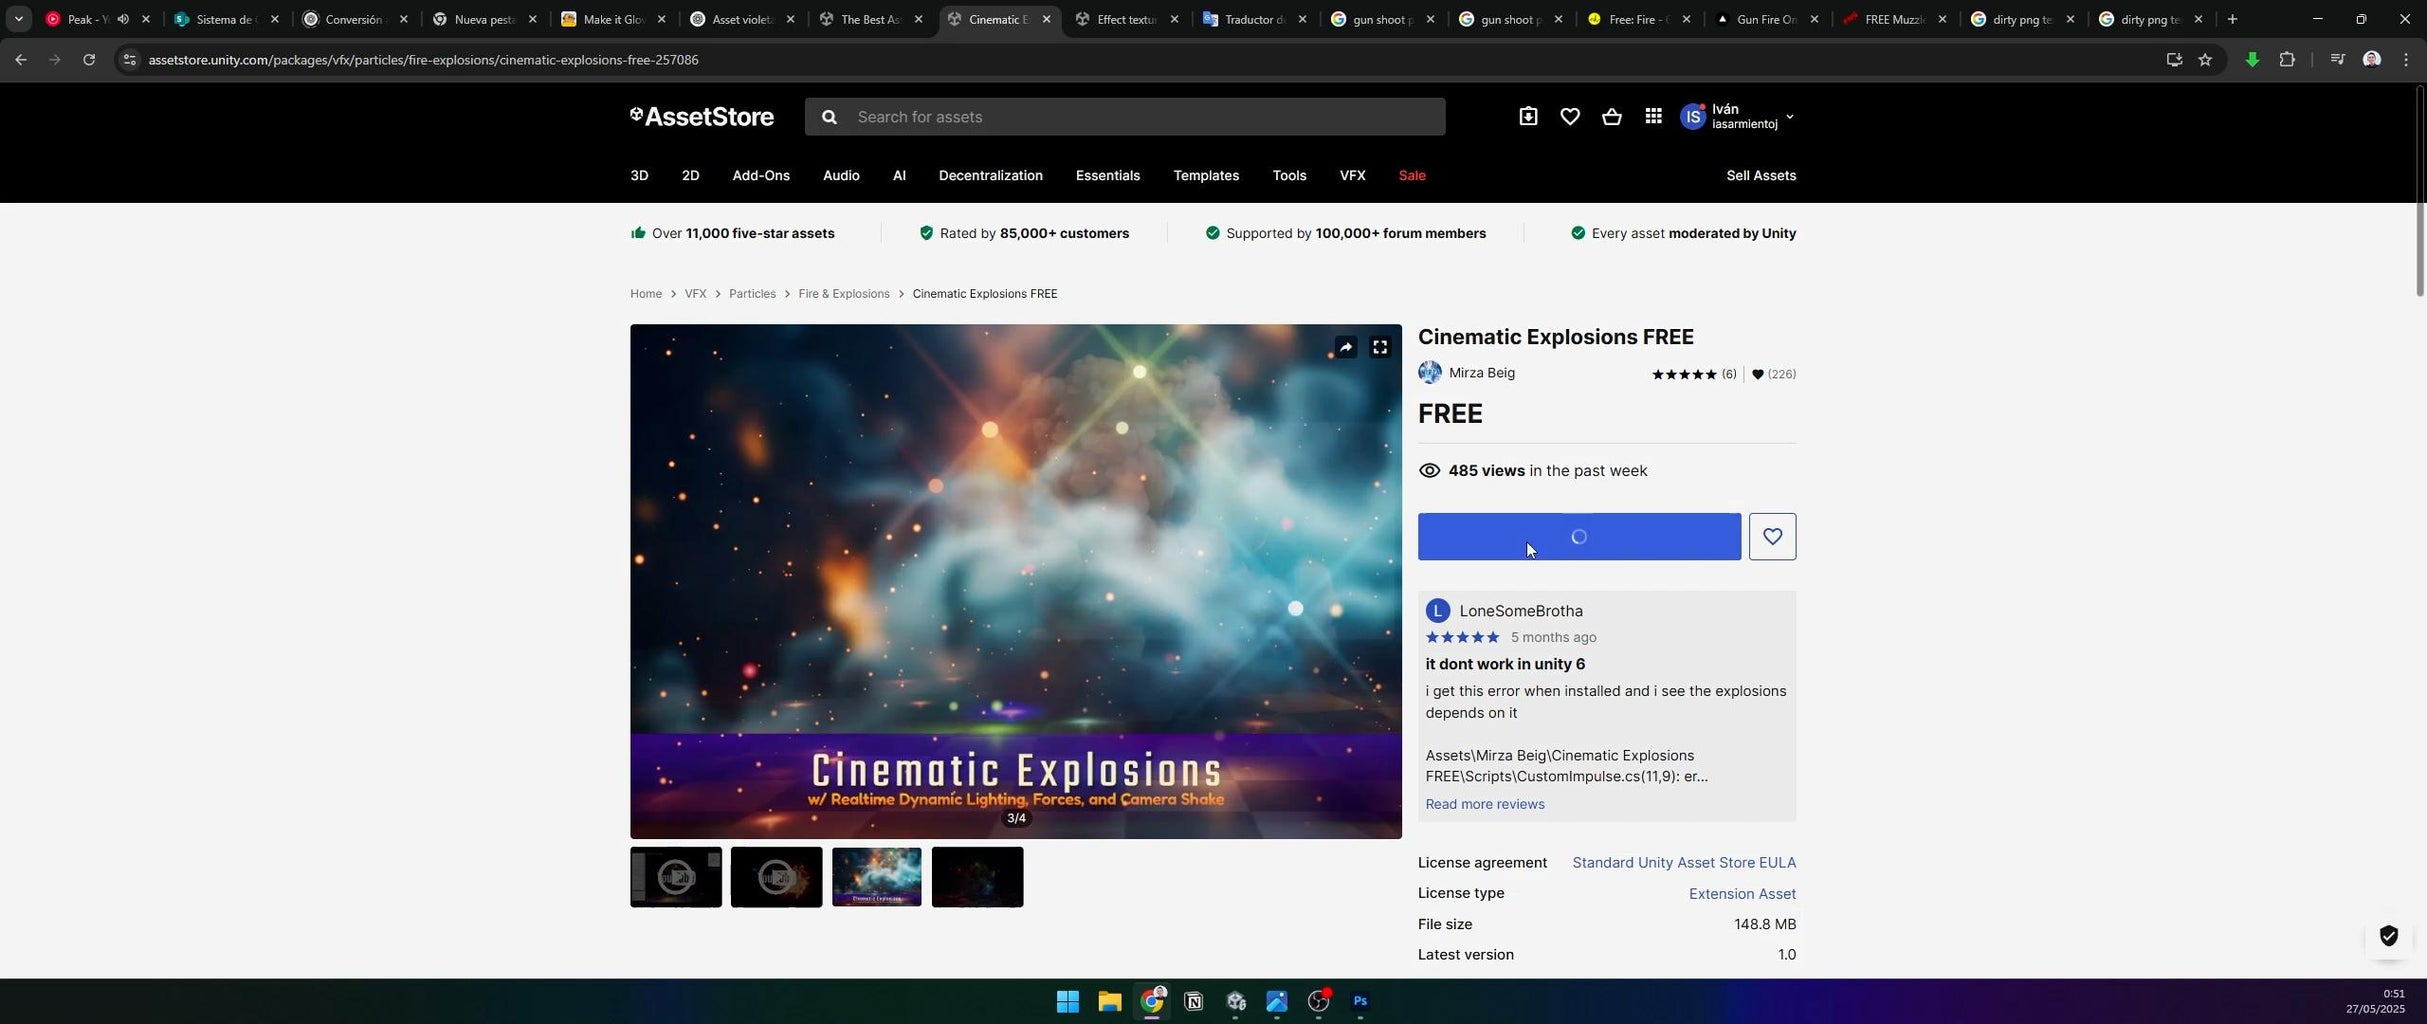Switch to the Effect texture tab

pos(1126,19)
